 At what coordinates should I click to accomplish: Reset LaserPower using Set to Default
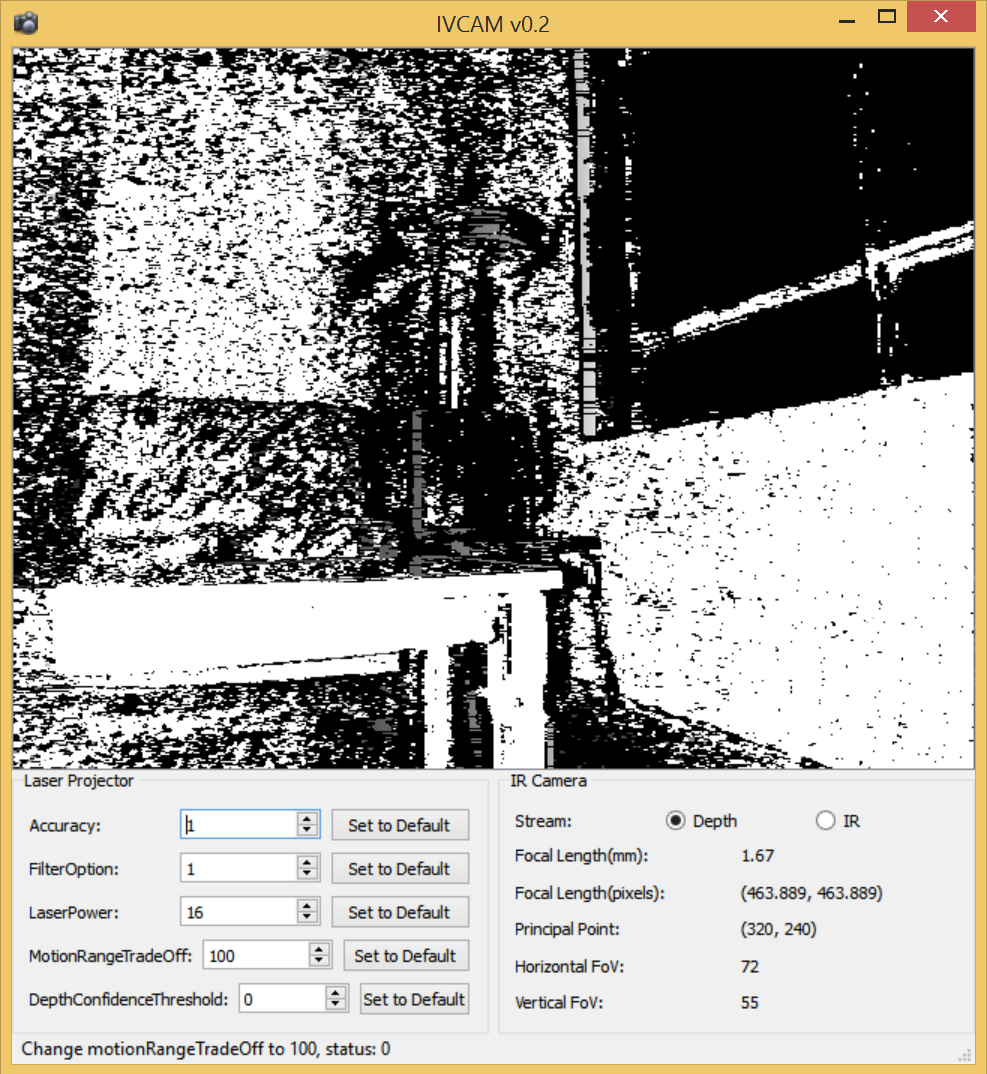coord(399,912)
